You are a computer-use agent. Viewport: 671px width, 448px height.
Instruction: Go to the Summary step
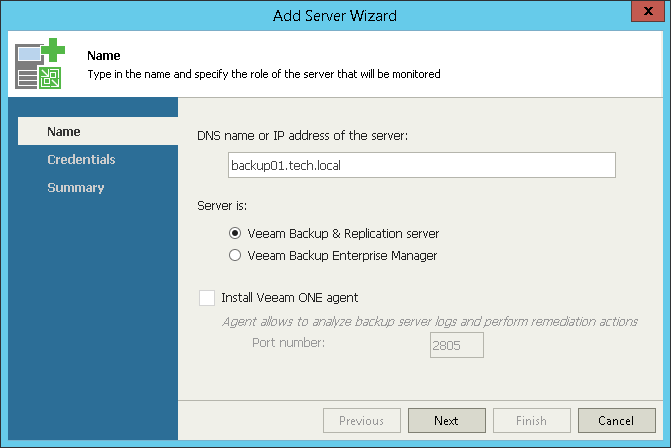point(75,188)
